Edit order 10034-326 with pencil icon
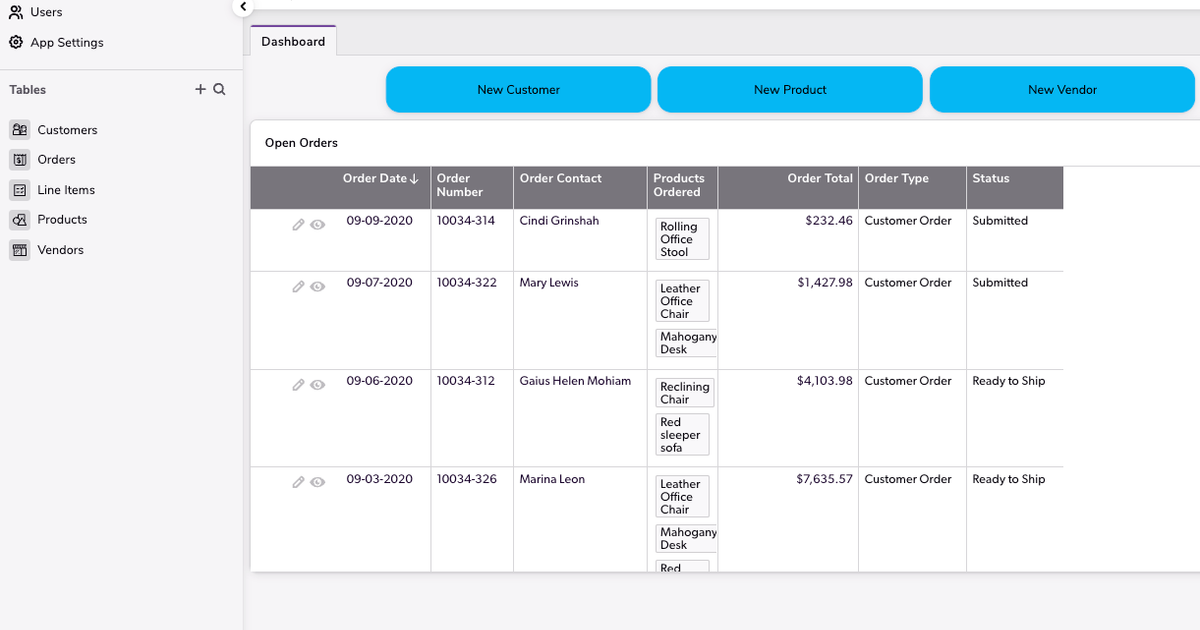Image resolution: width=1200 pixels, height=630 pixels. point(298,482)
